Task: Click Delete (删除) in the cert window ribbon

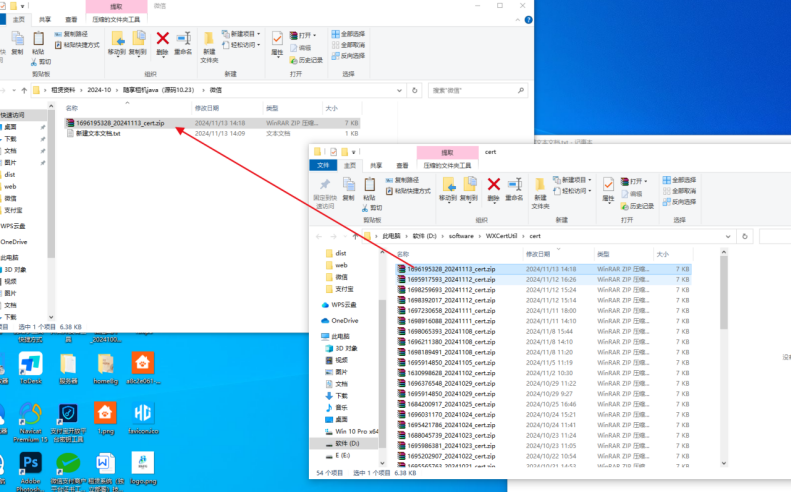Action: (493, 189)
